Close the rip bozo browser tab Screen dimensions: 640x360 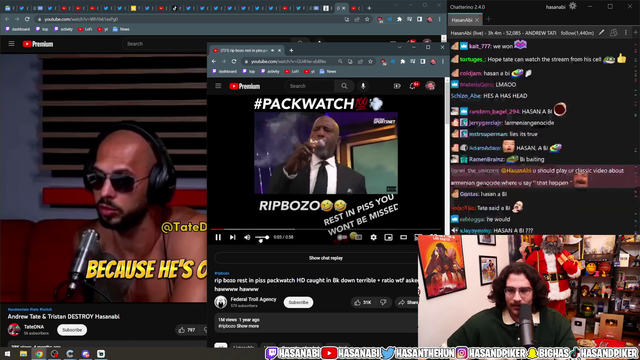tap(280, 50)
